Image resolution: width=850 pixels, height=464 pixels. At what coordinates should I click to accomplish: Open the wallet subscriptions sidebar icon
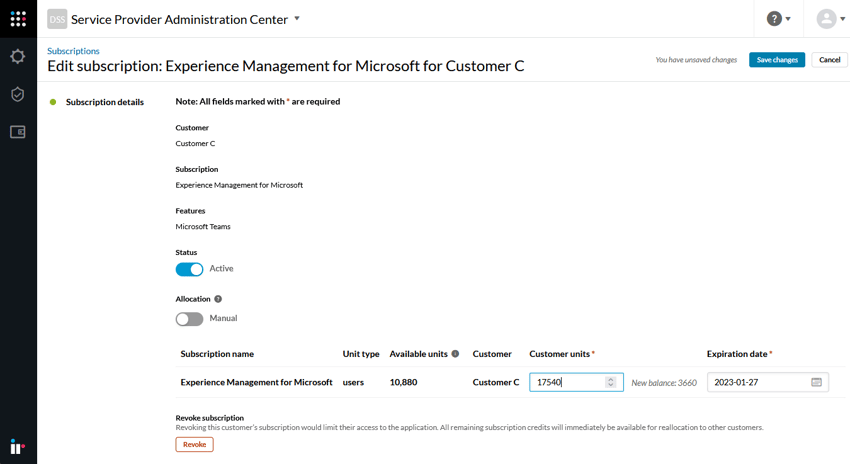tap(18, 132)
